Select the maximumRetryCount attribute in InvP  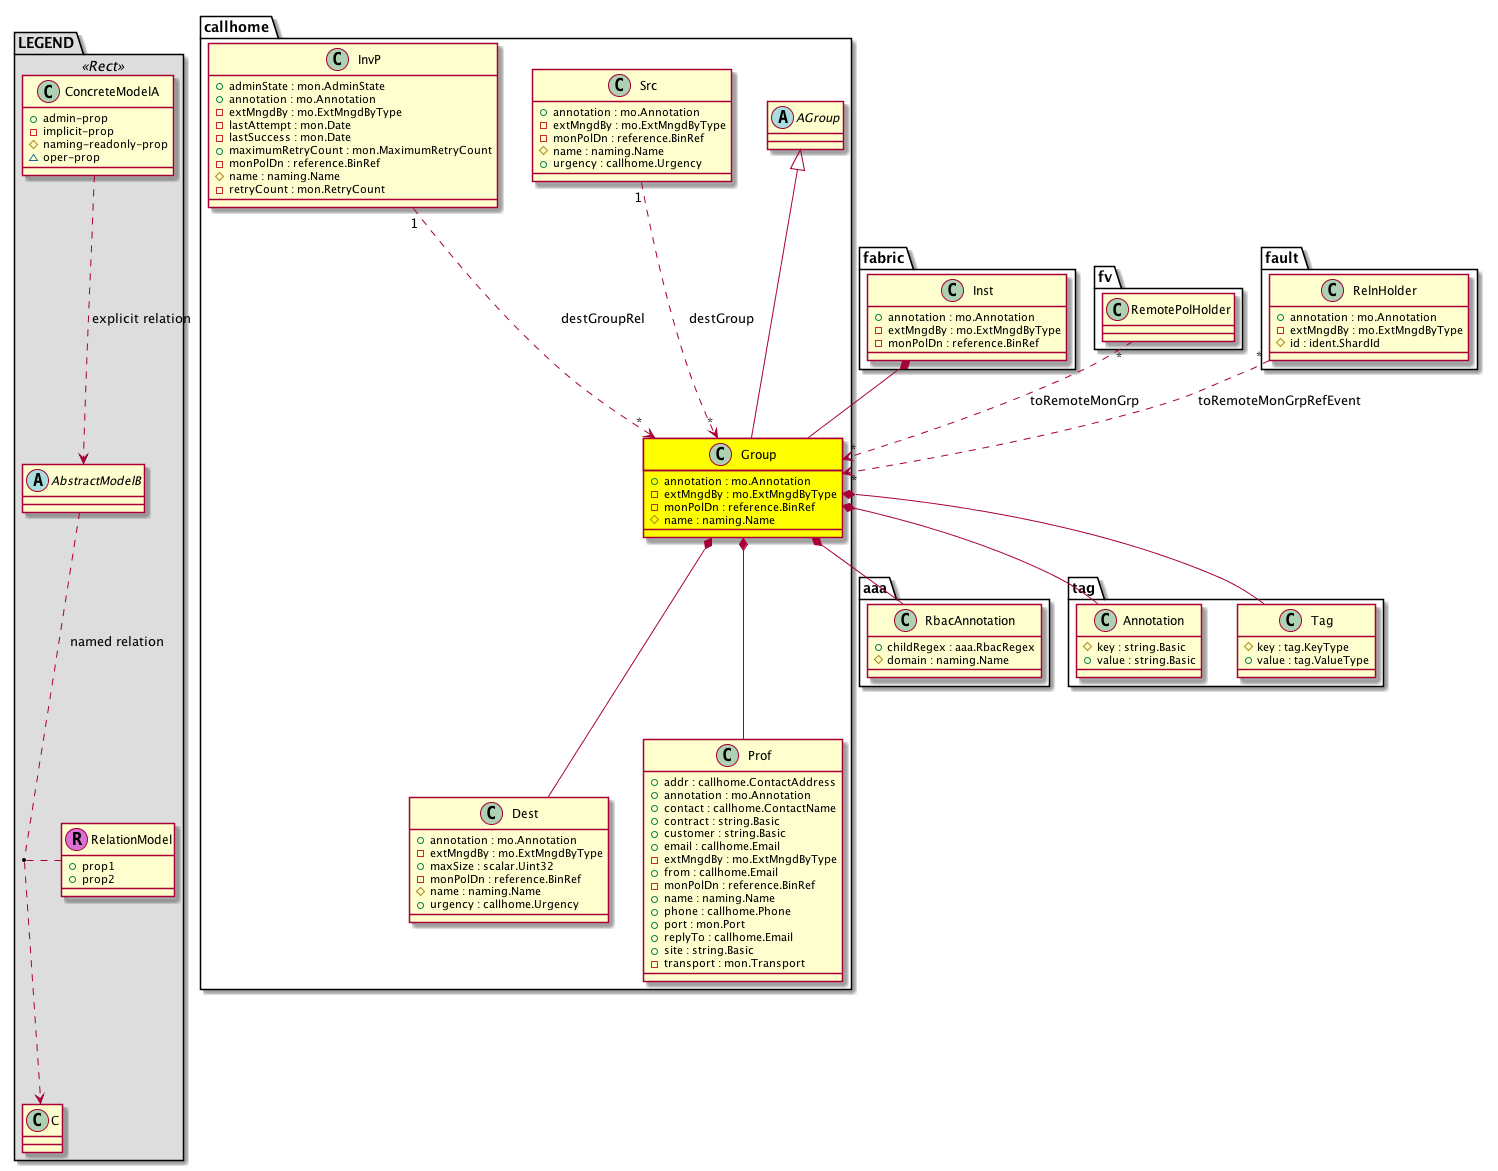pos(360,151)
